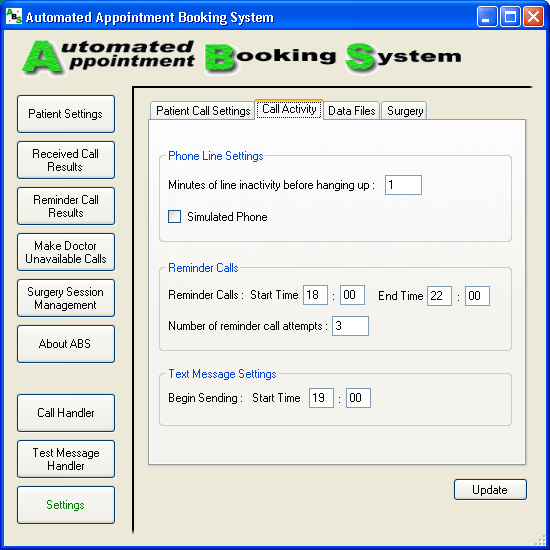Screen dimensions: 550x550
Task: Open Surgery Session Management
Action: 66,298
